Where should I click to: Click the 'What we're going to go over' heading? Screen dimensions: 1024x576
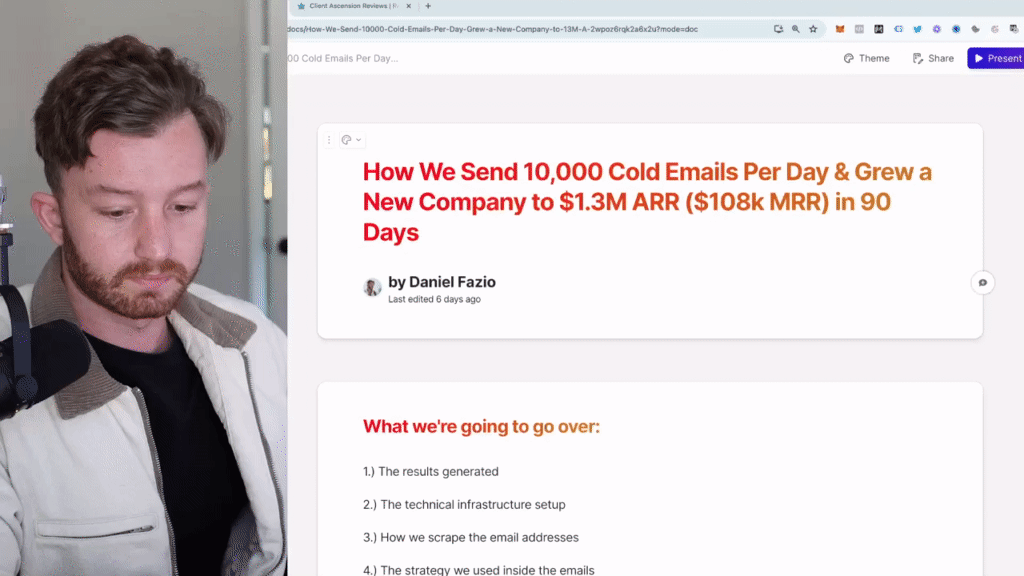coord(481,426)
